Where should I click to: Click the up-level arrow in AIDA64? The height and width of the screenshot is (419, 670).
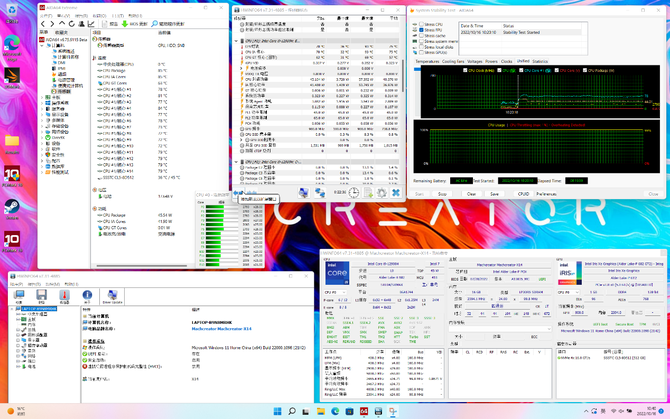[62, 24]
